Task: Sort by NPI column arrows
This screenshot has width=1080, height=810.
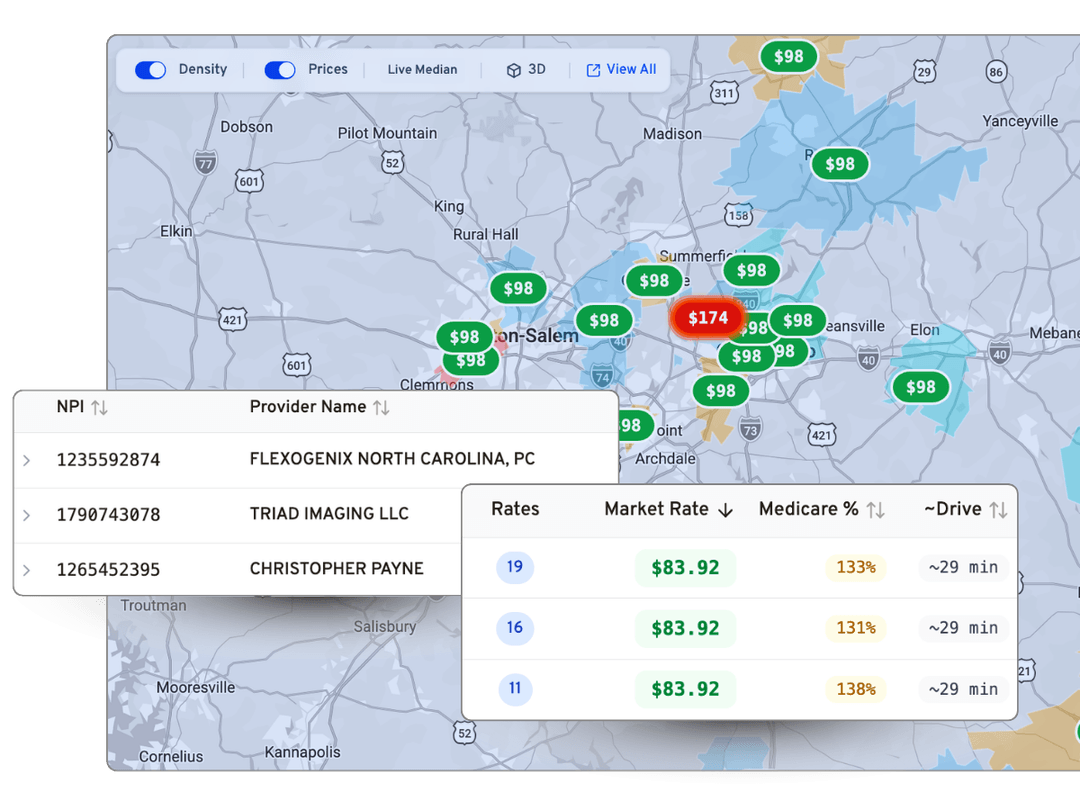Action: coord(99,408)
